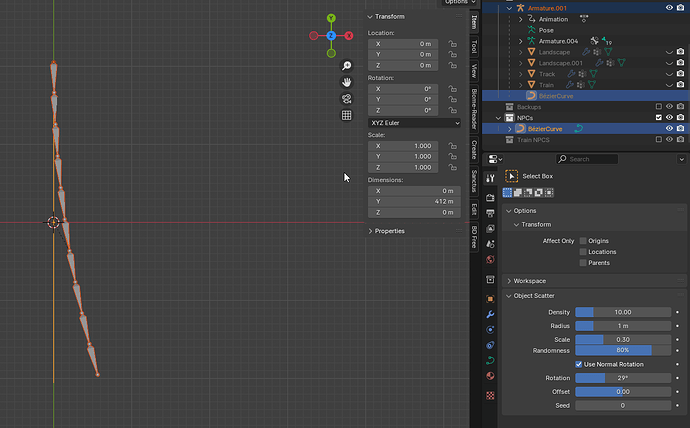Open the World properties tab icon
The height and width of the screenshot is (428, 690).
(490, 260)
